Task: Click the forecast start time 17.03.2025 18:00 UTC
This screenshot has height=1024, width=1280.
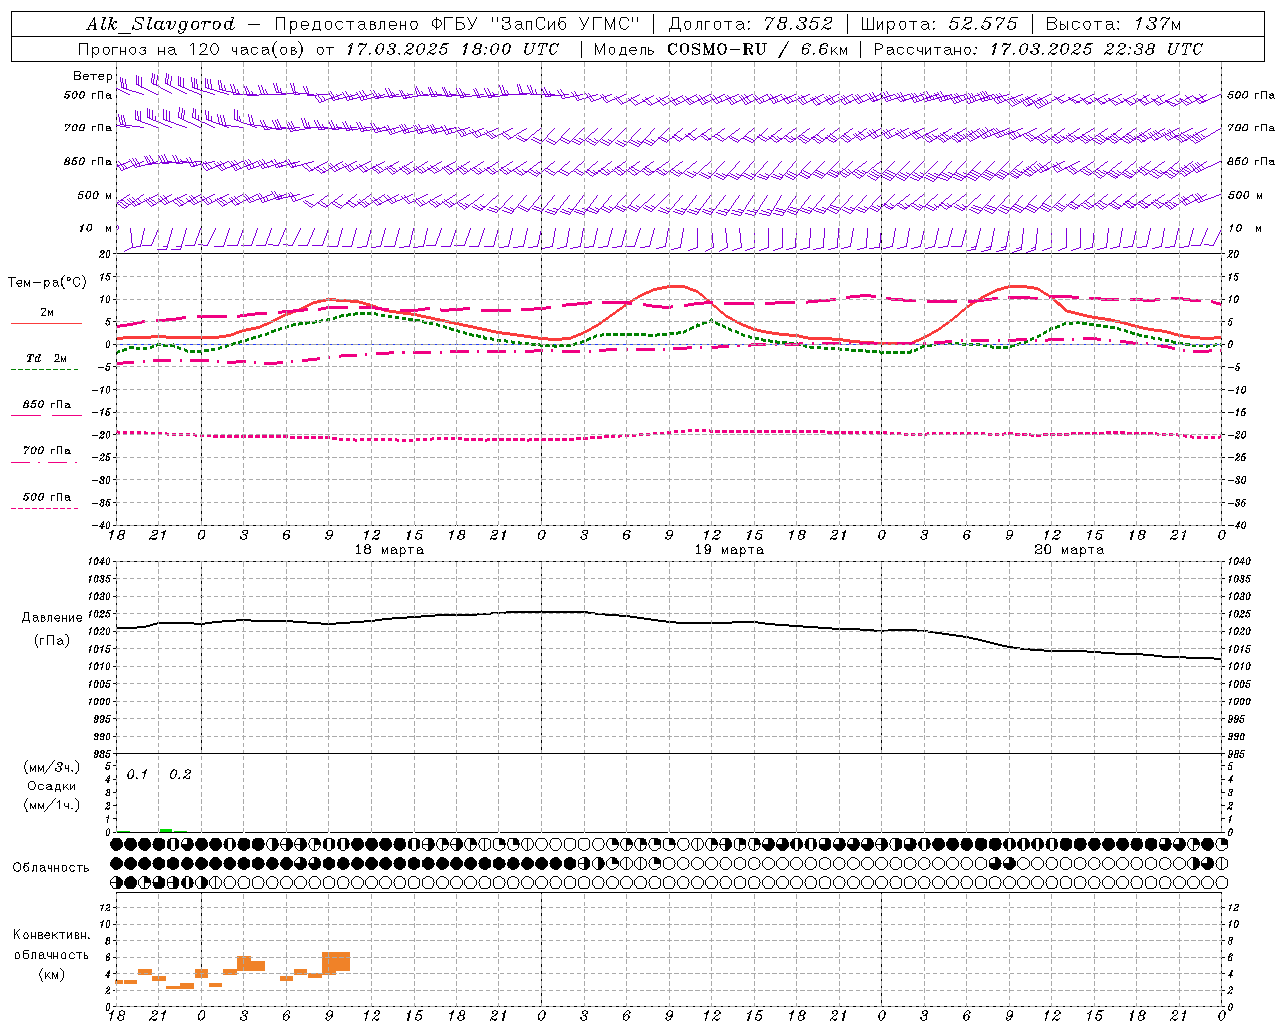Action: [x=453, y=49]
